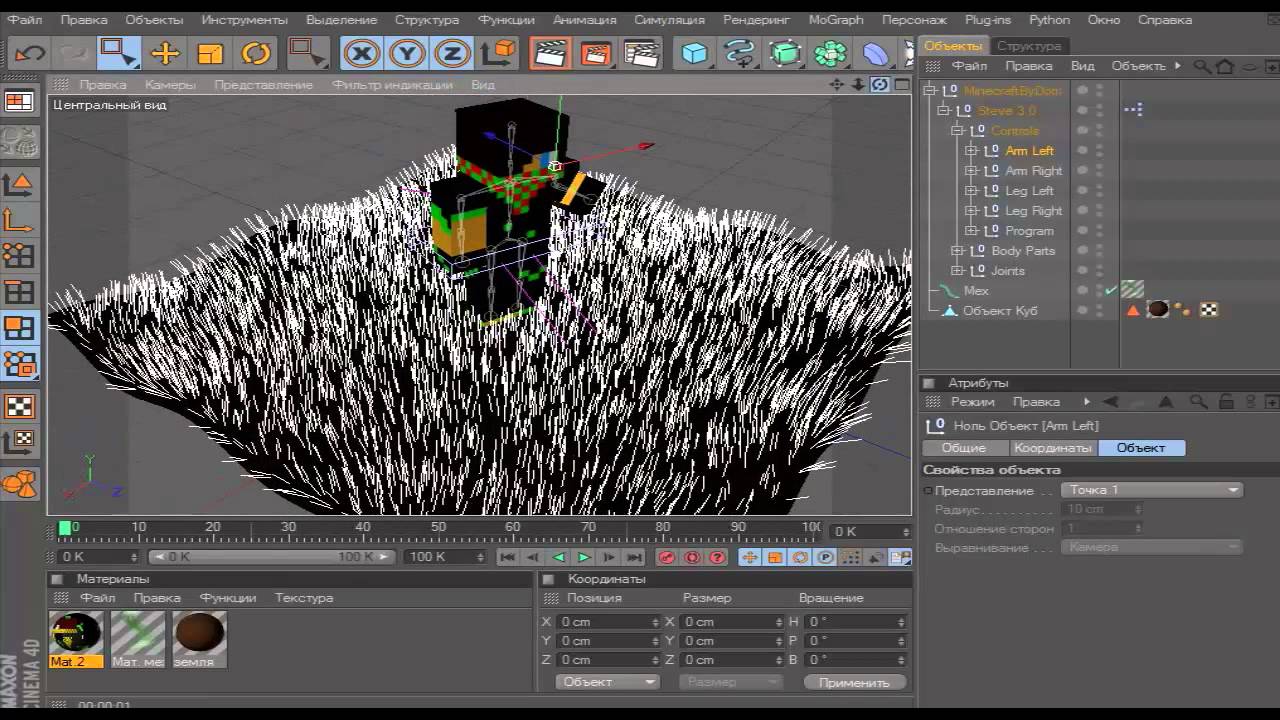
Task: Collapse the Steve 3.0 node
Action: click(943, 110)
